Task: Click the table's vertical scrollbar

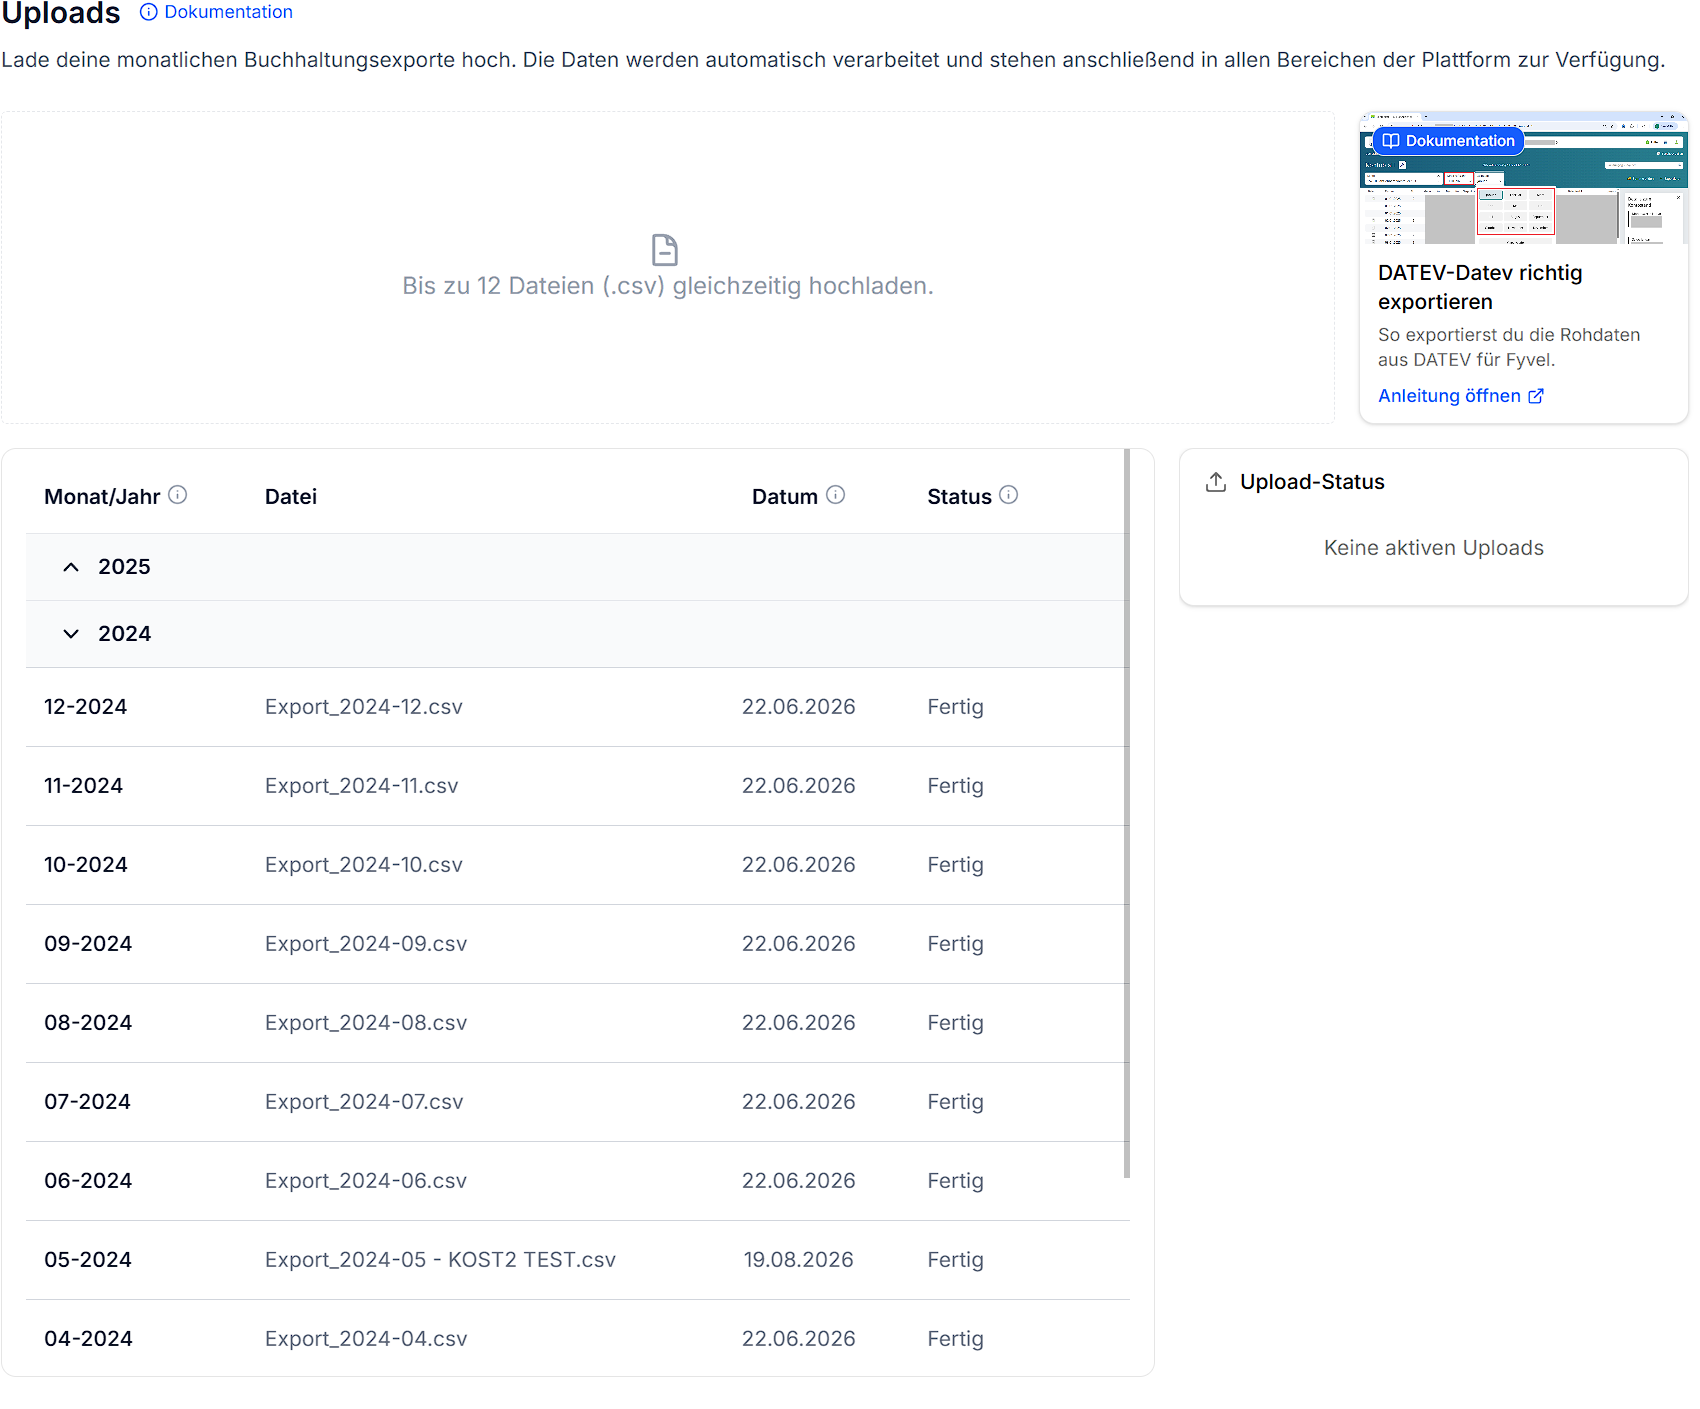Action: 1127,813
